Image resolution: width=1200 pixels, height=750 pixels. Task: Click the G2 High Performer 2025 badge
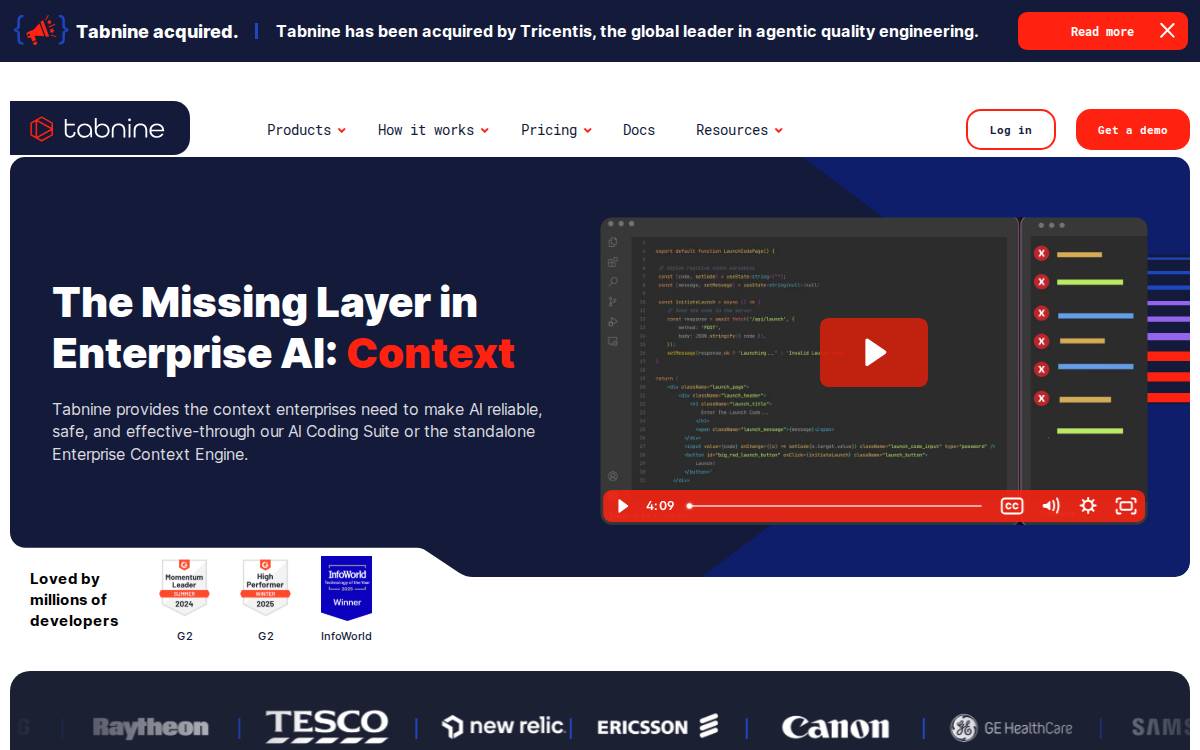(x=265, y=587)
